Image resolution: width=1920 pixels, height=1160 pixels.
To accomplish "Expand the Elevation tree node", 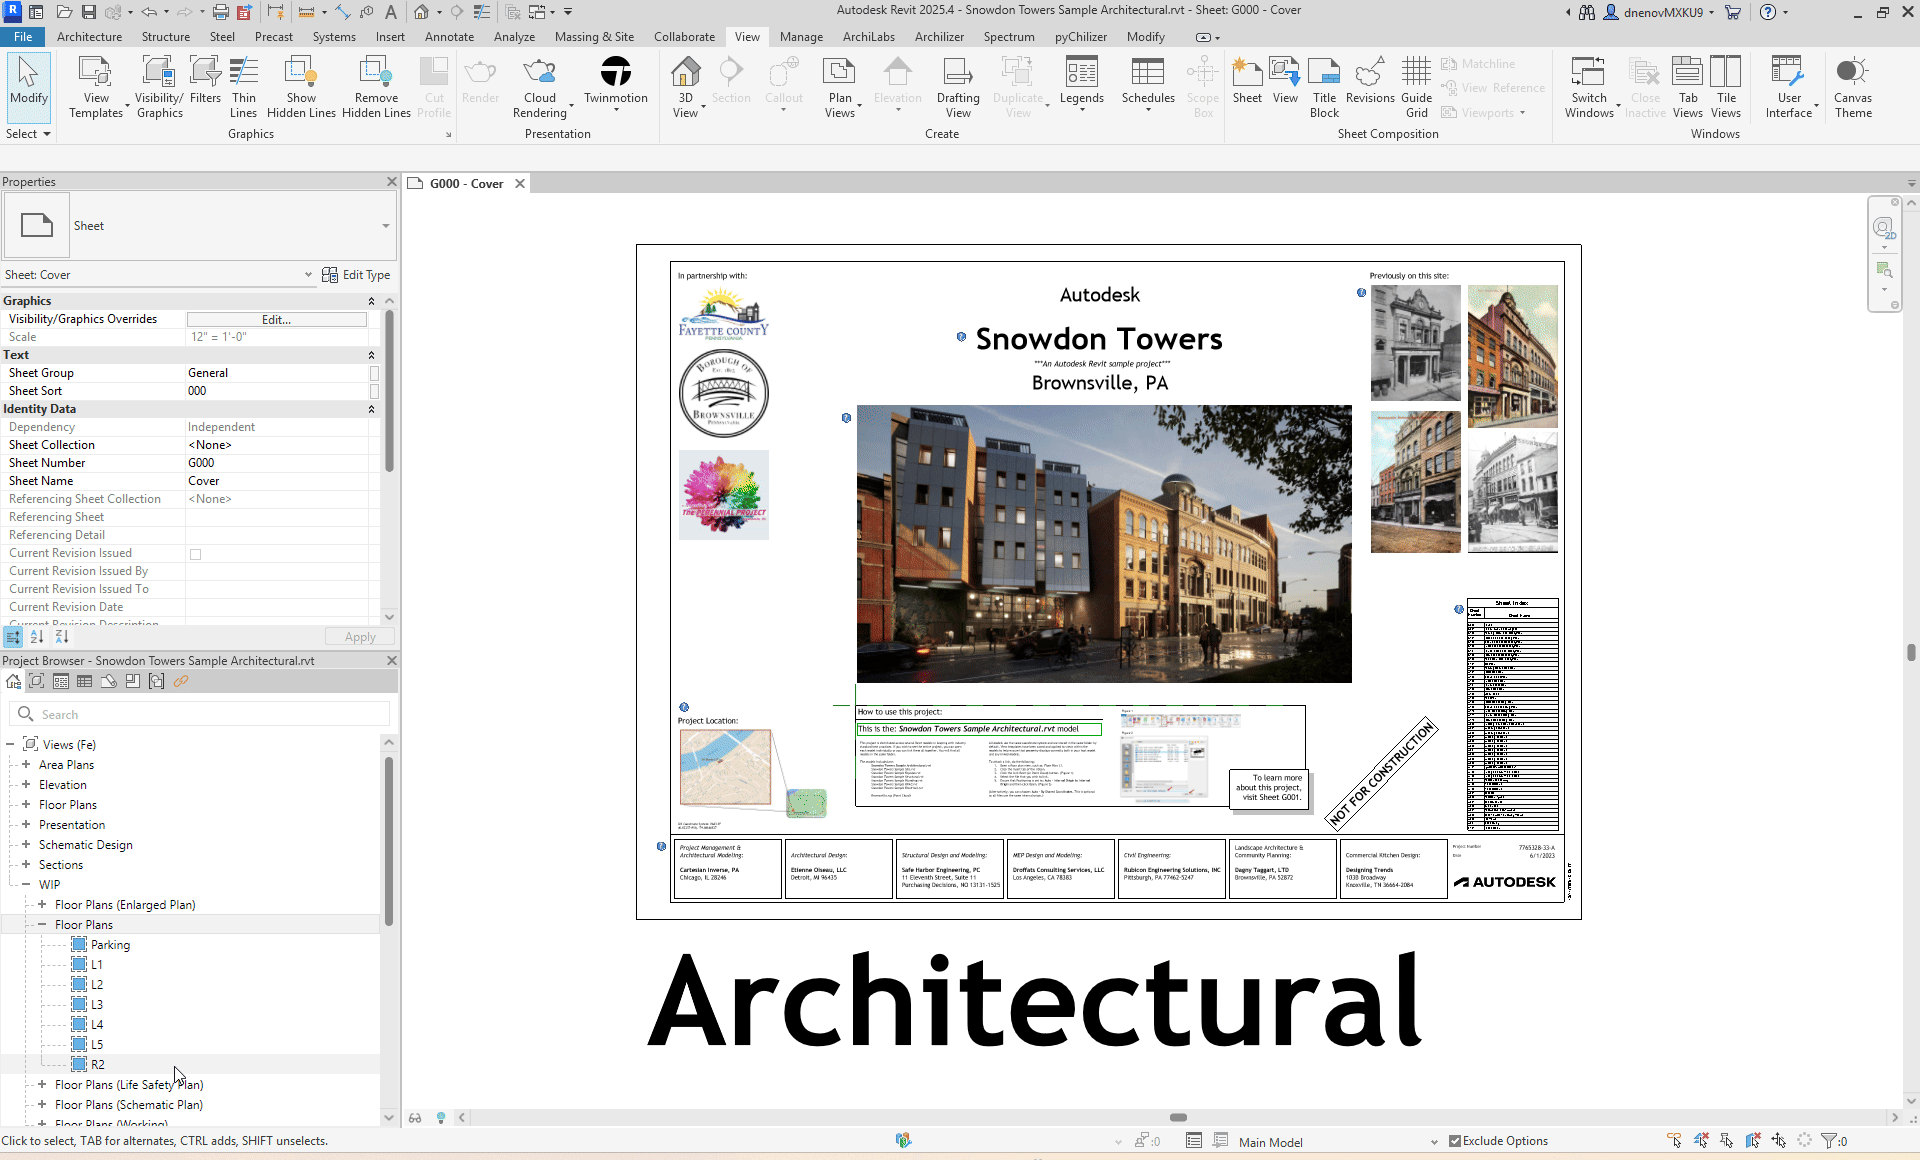I will (x=26, y=785).
